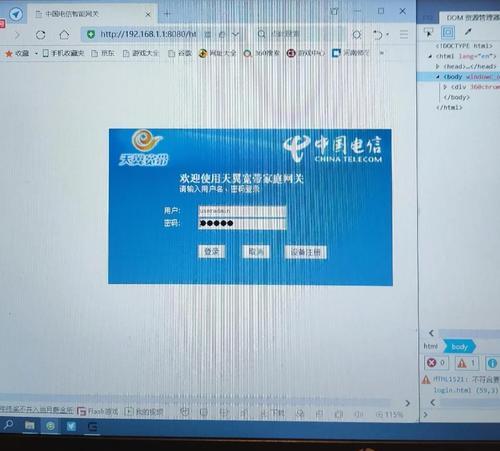Open a new tab with plus button
Image resolution: width=500 pixels, height=451 pixels.
click(x=168, y=14)
